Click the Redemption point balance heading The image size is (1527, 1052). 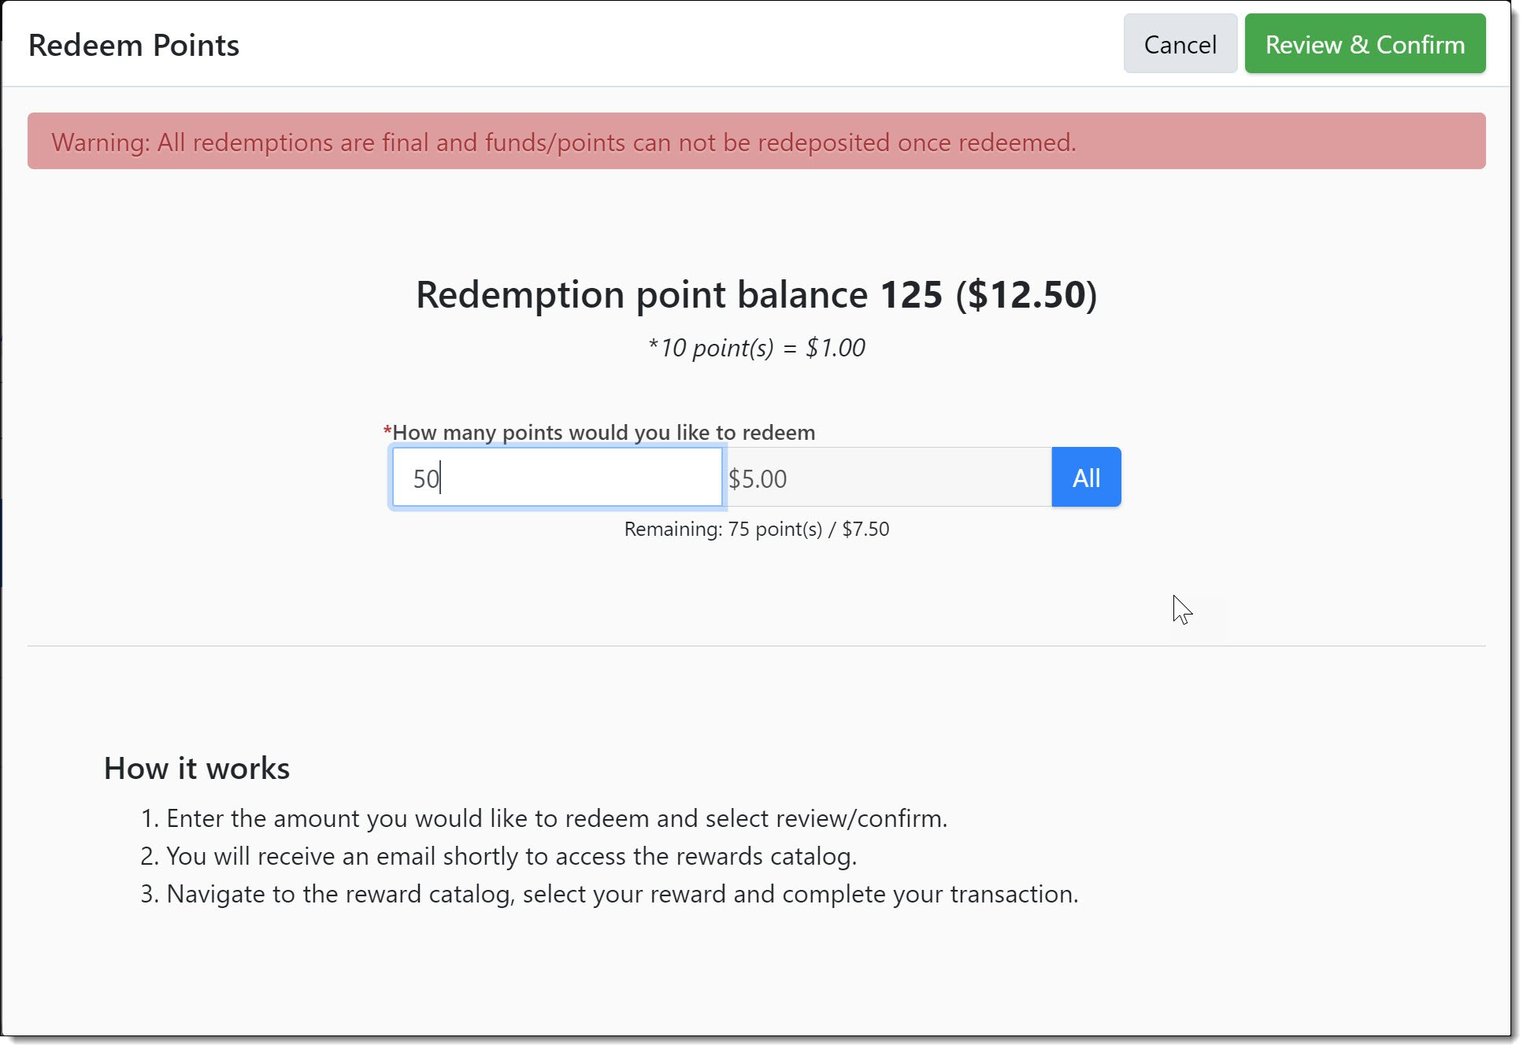click(x=641, y=295)
